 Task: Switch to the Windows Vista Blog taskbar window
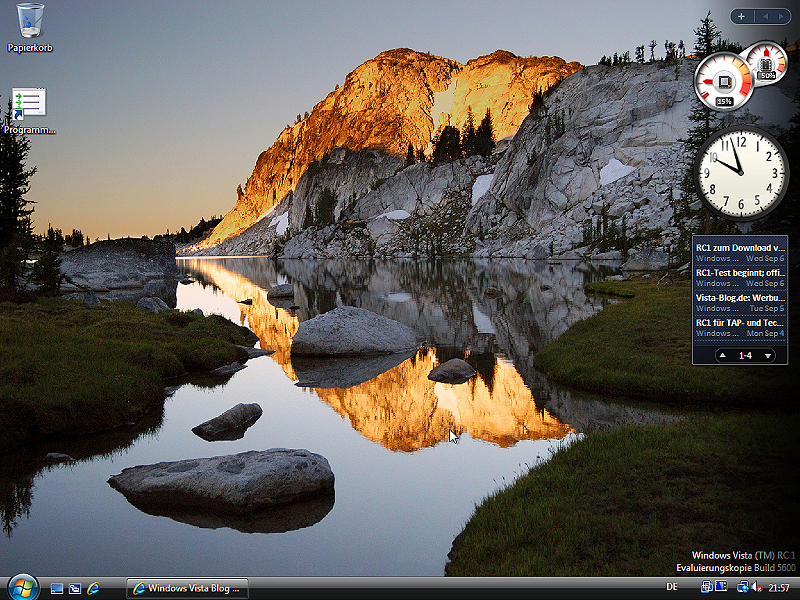pos(187,588)
